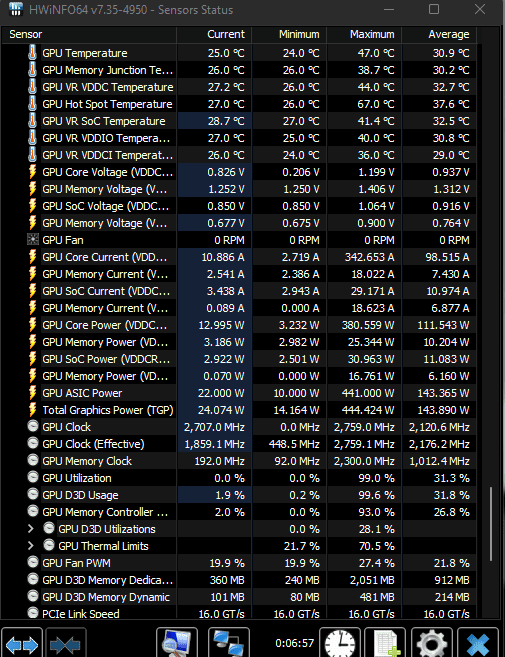Open sensor settings gear icon

(432, 643)
